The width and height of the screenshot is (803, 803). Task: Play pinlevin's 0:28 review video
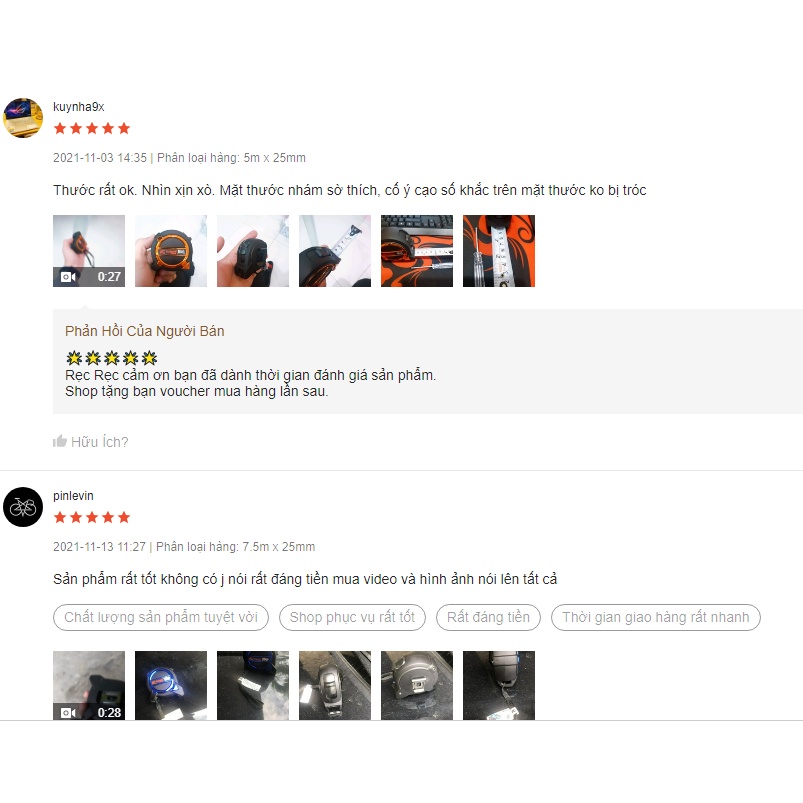(x=89, y=686)
